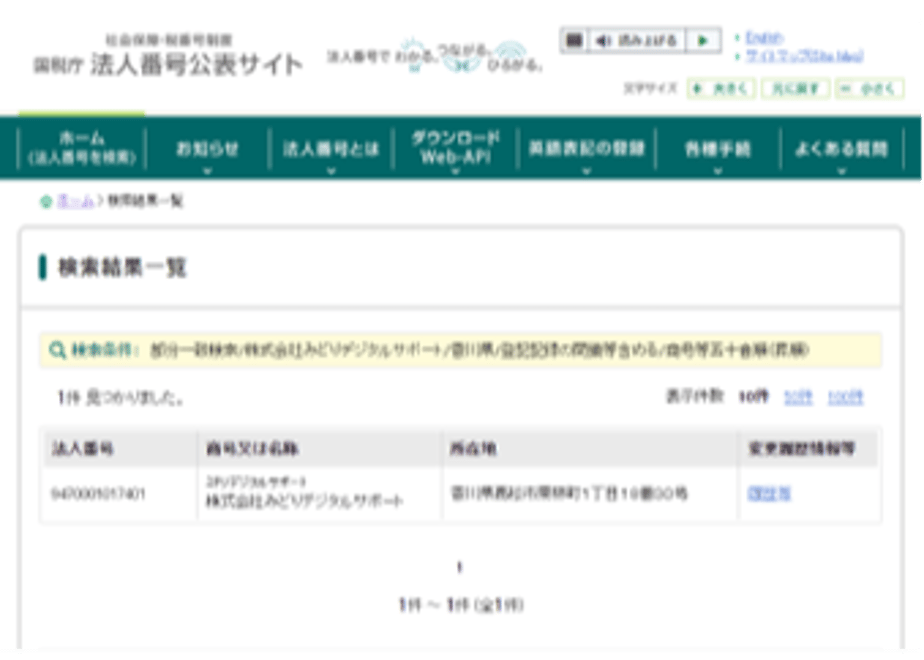Click the 1件～1件 (全1件) range text

tap(460, 605)
